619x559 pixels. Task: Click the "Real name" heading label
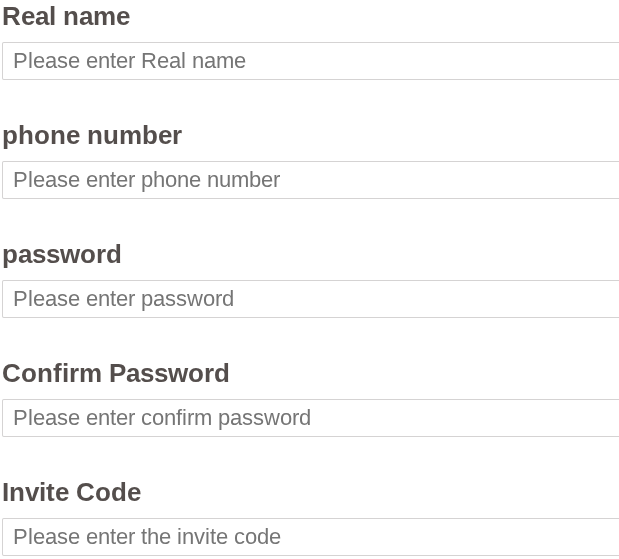click(x=66, y=17)
